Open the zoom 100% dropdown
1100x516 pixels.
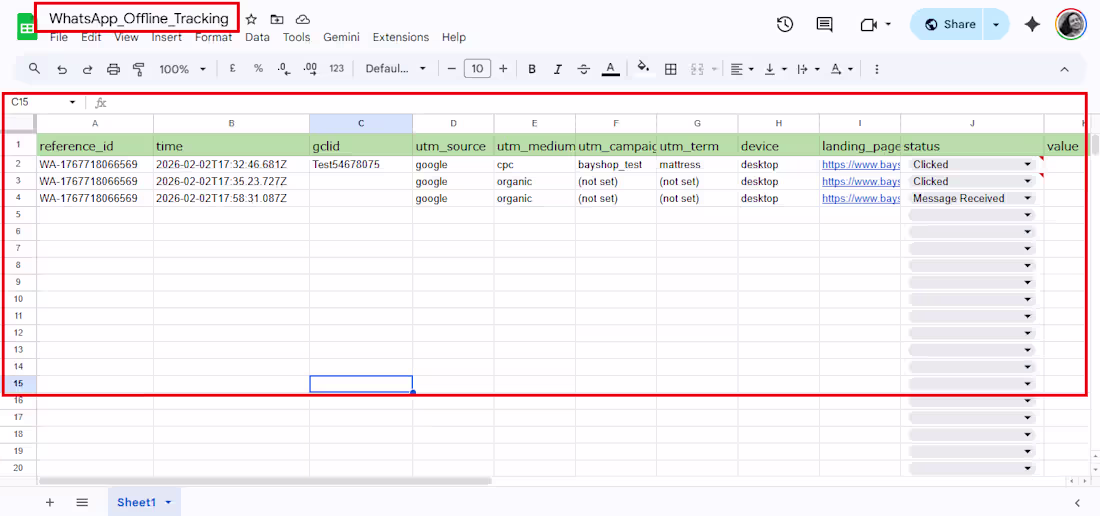click(x=182, y=69)
